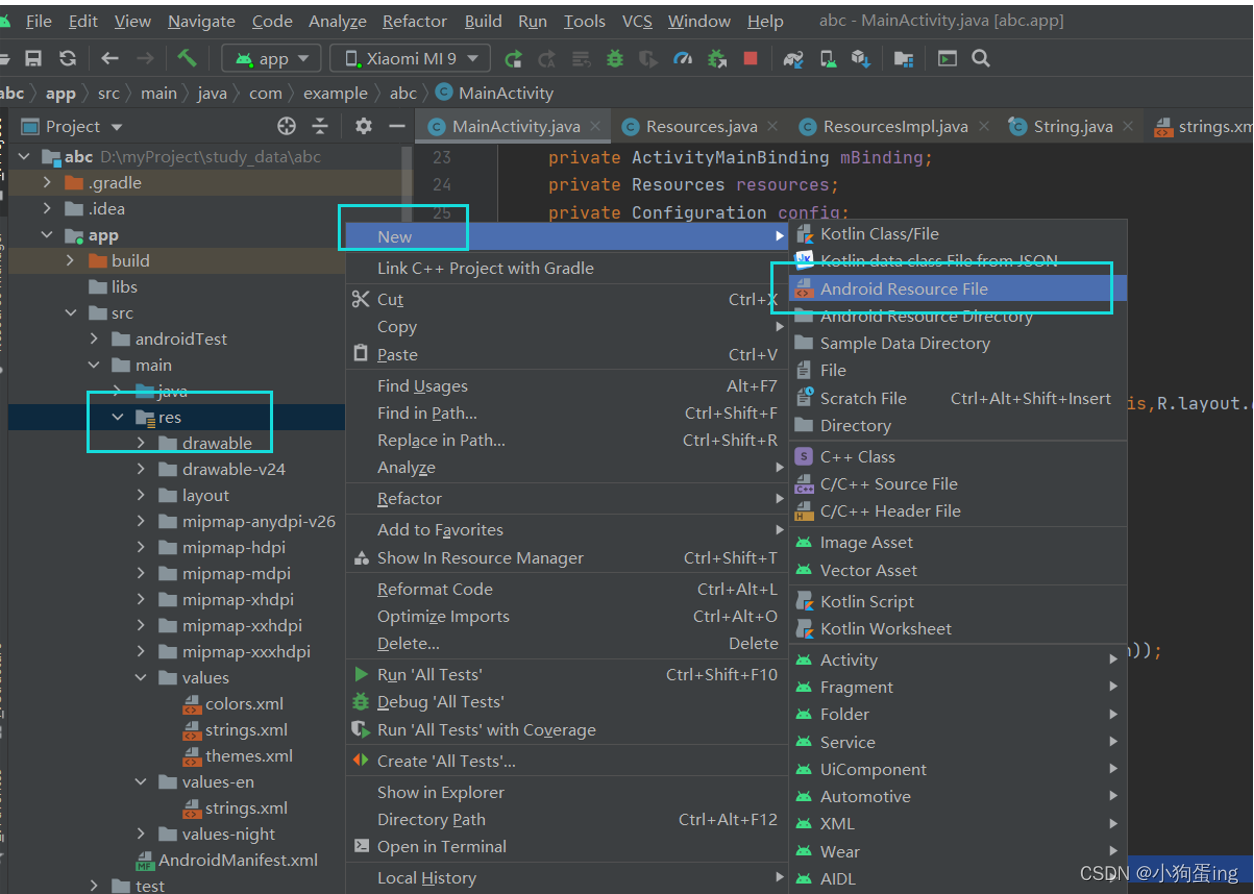This screenshot has width=1254, height=894.
Task: Open the Xiaomi MI 9 device dropdown
Action: pos(410,59)
